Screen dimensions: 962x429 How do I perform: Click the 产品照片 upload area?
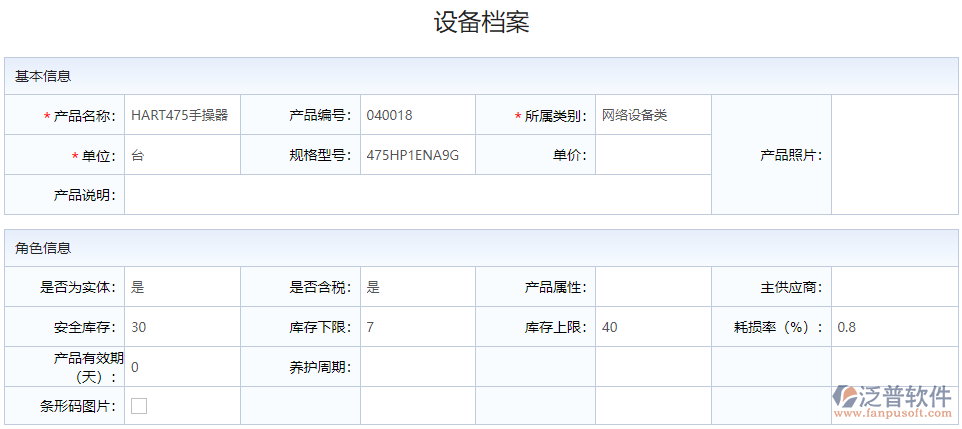click(x=894, y=155)
